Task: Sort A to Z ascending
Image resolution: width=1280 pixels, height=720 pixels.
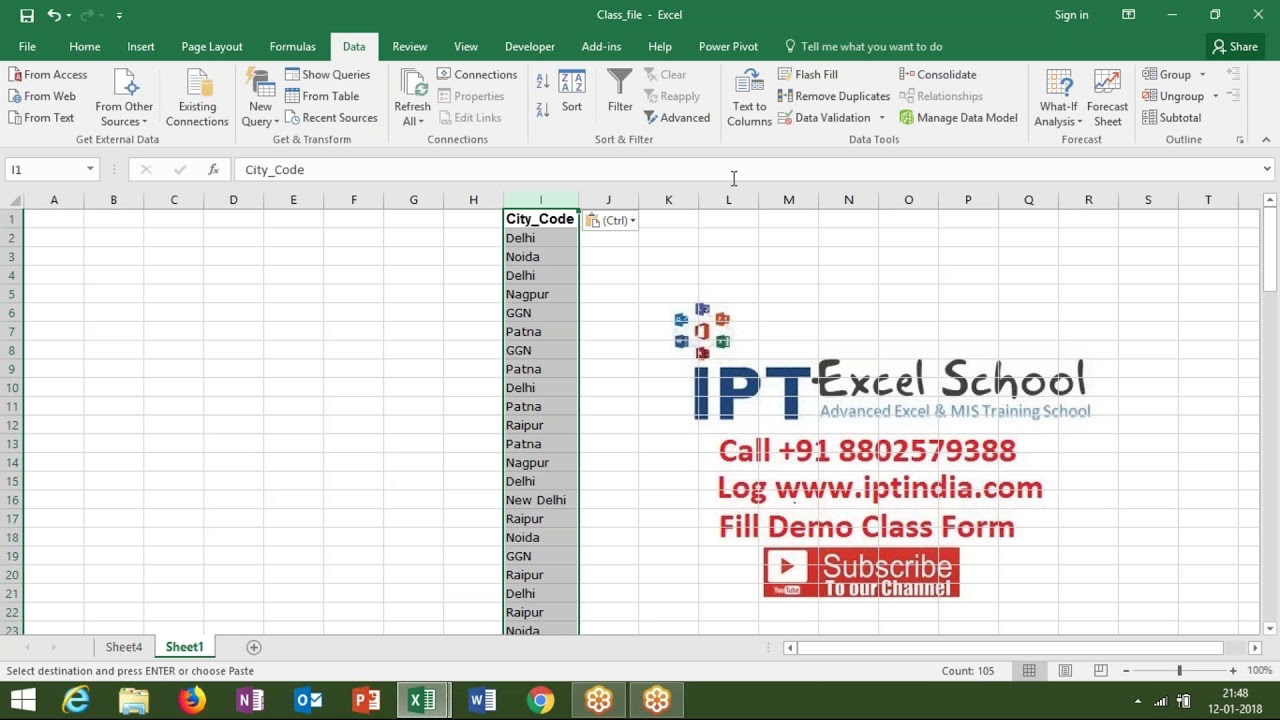Action: [542, 83]
